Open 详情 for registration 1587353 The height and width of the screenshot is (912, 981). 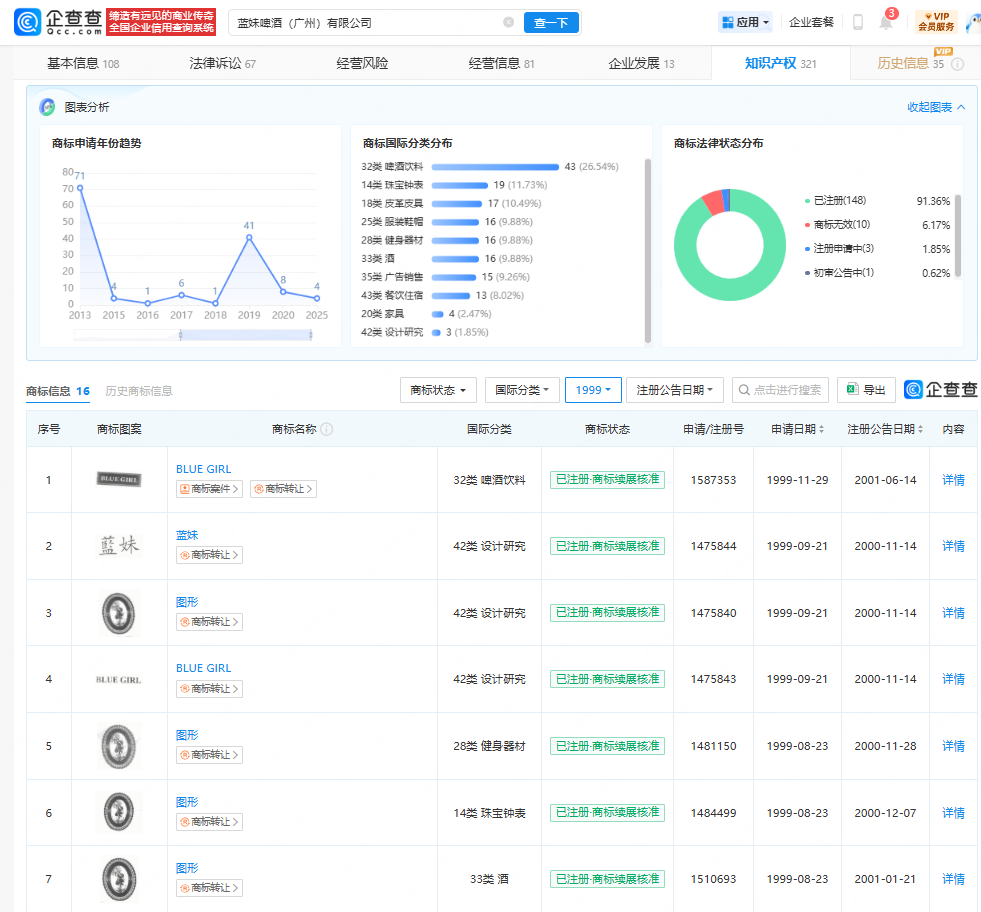pos(953,480)
